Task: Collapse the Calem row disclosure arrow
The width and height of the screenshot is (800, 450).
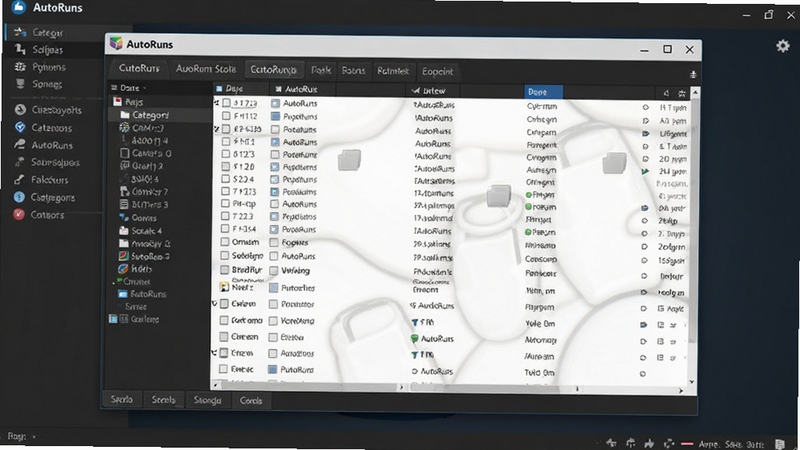Action: point(215,304)
